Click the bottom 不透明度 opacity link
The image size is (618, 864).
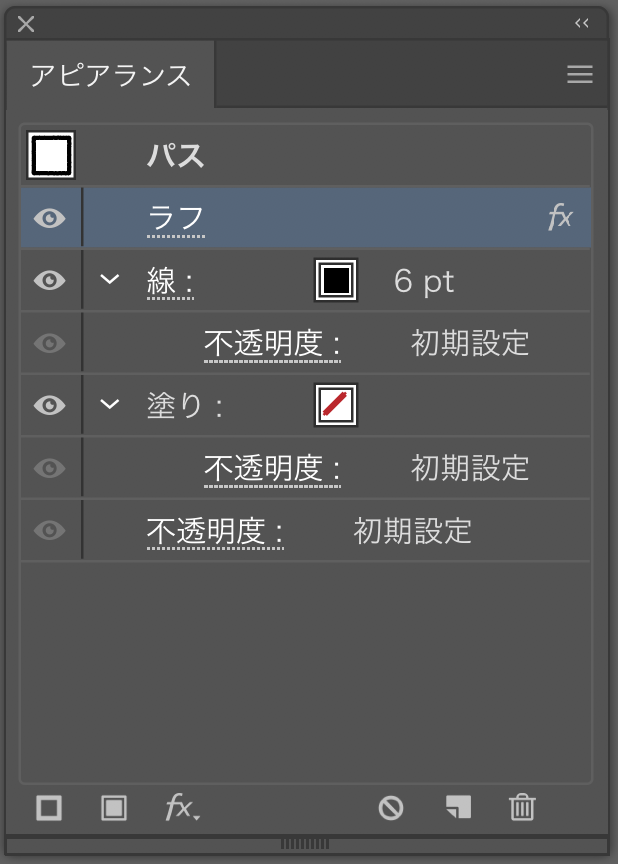pyautogui.click(x=215, y=532)
